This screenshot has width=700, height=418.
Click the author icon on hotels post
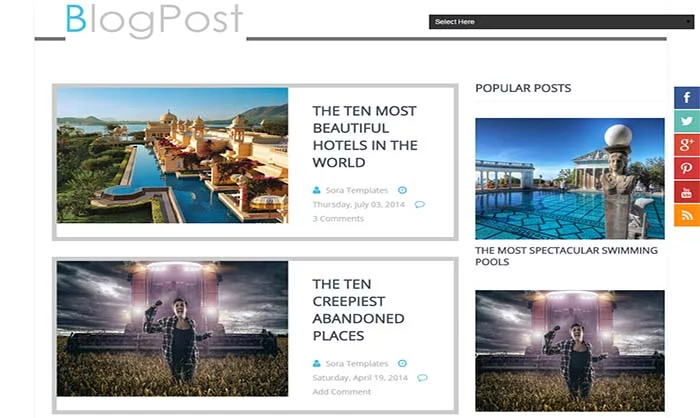point(317,190)
